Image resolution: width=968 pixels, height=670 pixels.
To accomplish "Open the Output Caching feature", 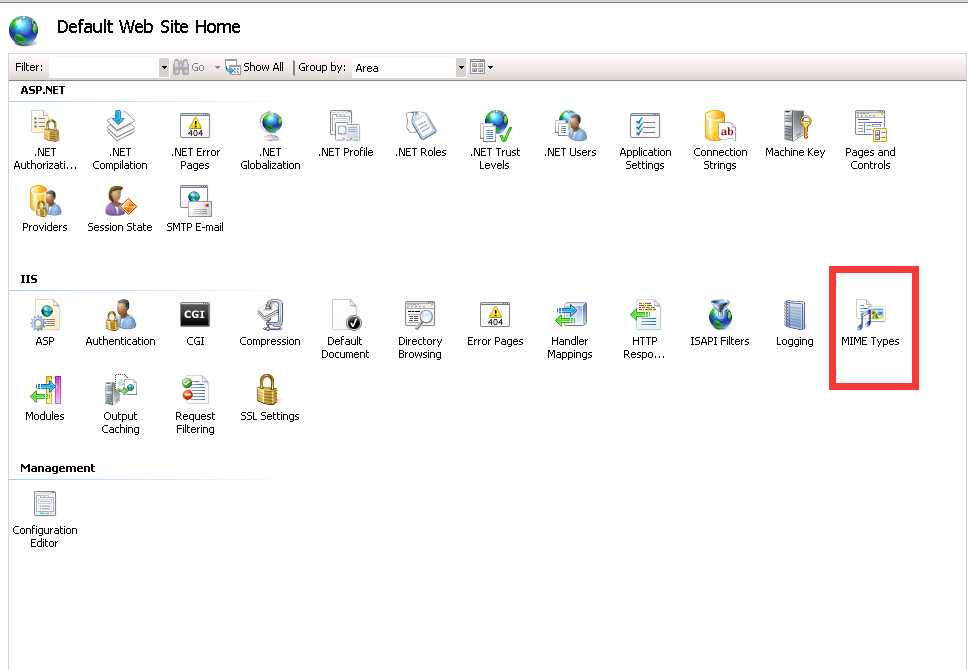I will pos(120,404).
